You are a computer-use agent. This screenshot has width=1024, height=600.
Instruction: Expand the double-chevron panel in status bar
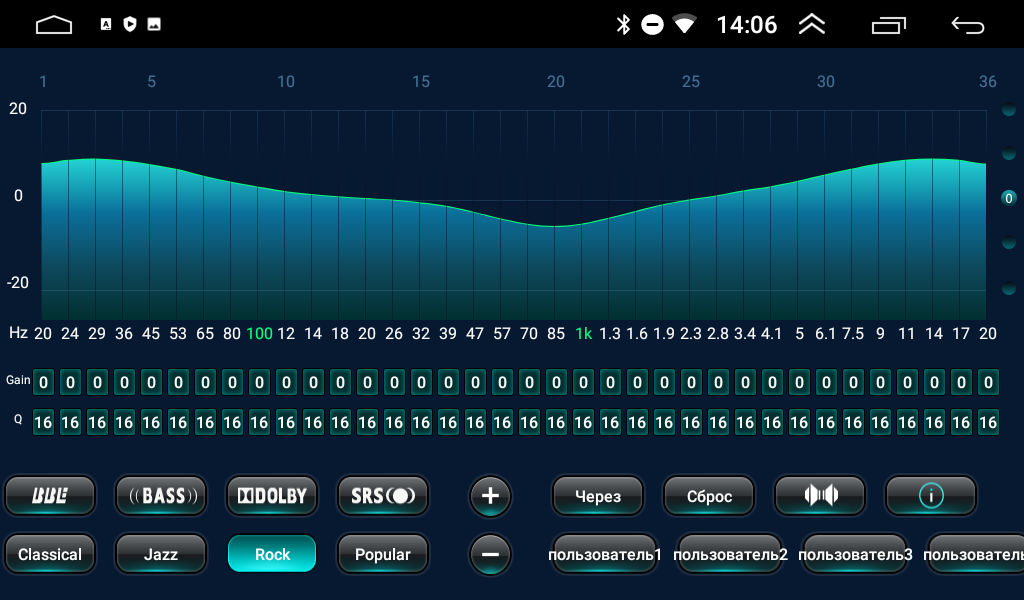tap(812, 25)
